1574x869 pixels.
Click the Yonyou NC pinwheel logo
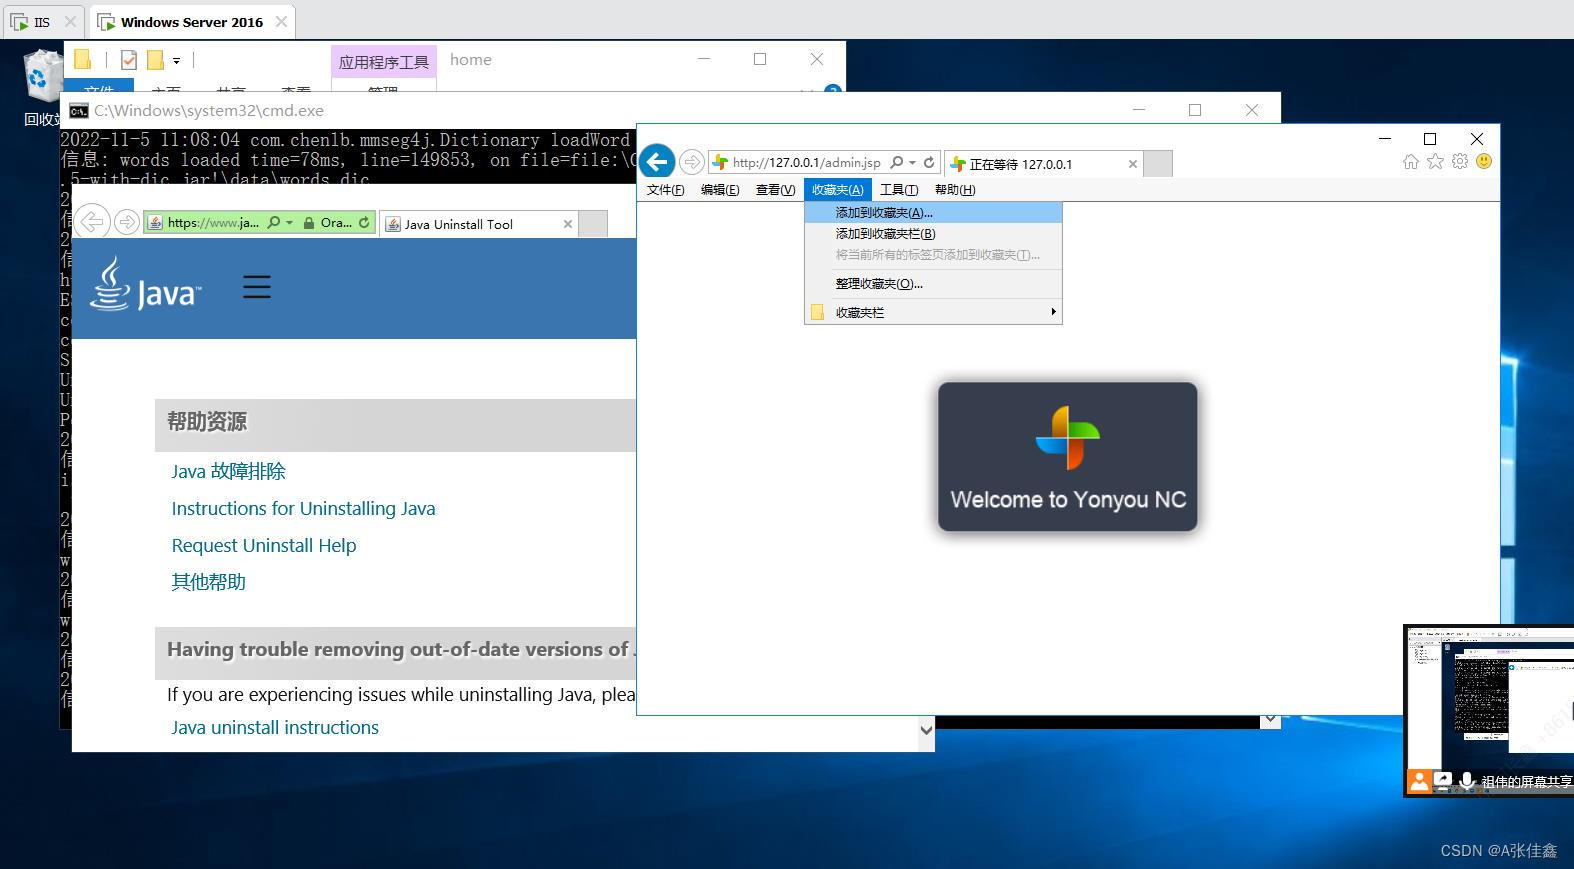[1067, 437]
